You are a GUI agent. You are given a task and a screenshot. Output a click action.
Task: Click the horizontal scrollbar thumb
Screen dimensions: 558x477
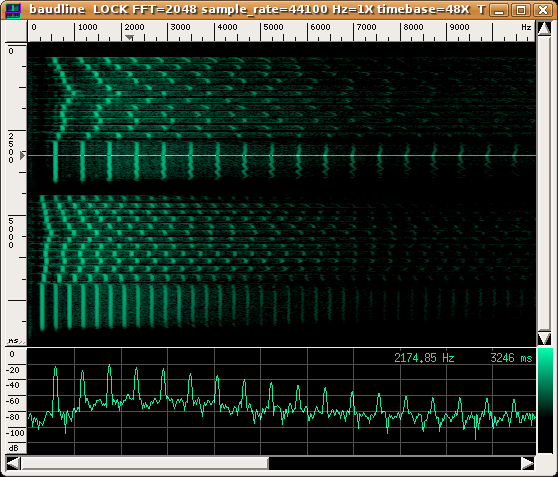(x=145, y=463)
